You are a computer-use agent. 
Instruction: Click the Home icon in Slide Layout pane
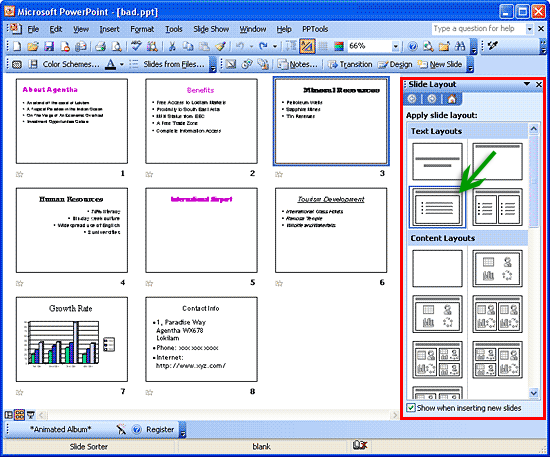point(452,99)
